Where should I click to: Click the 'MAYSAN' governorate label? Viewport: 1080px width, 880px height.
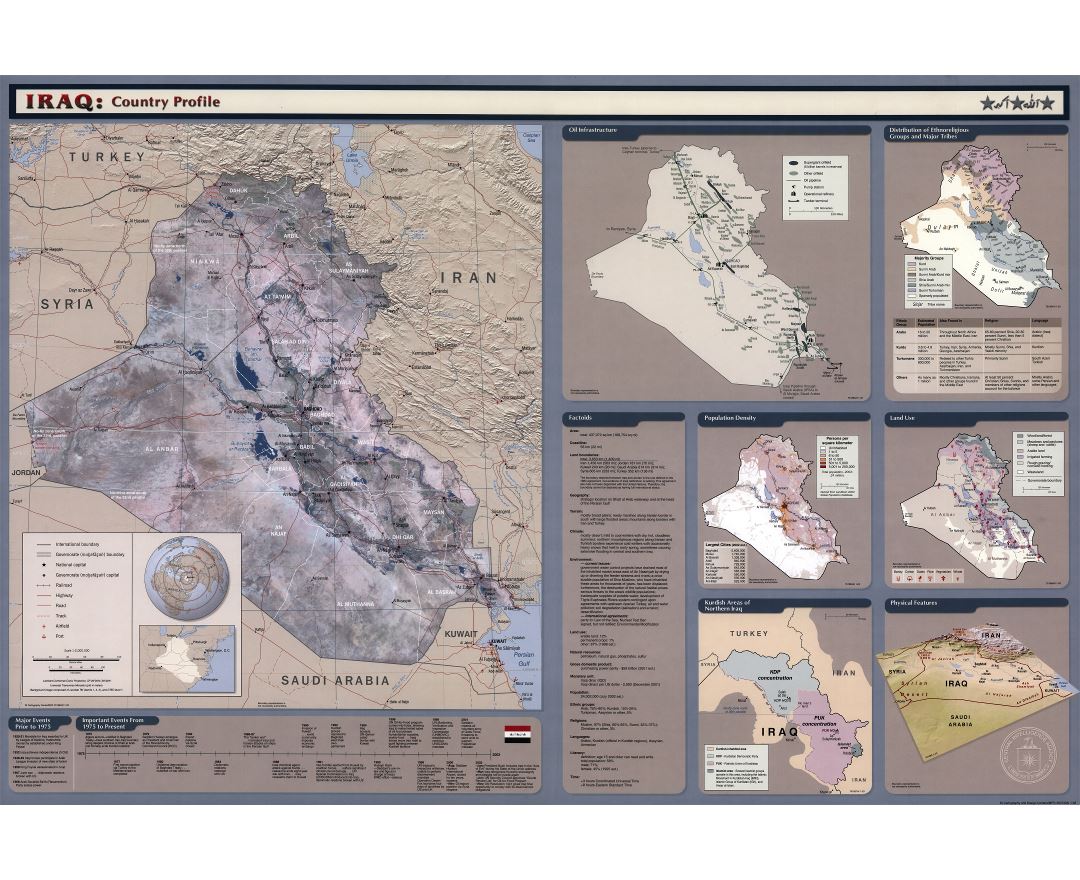(x=435, y=513)
